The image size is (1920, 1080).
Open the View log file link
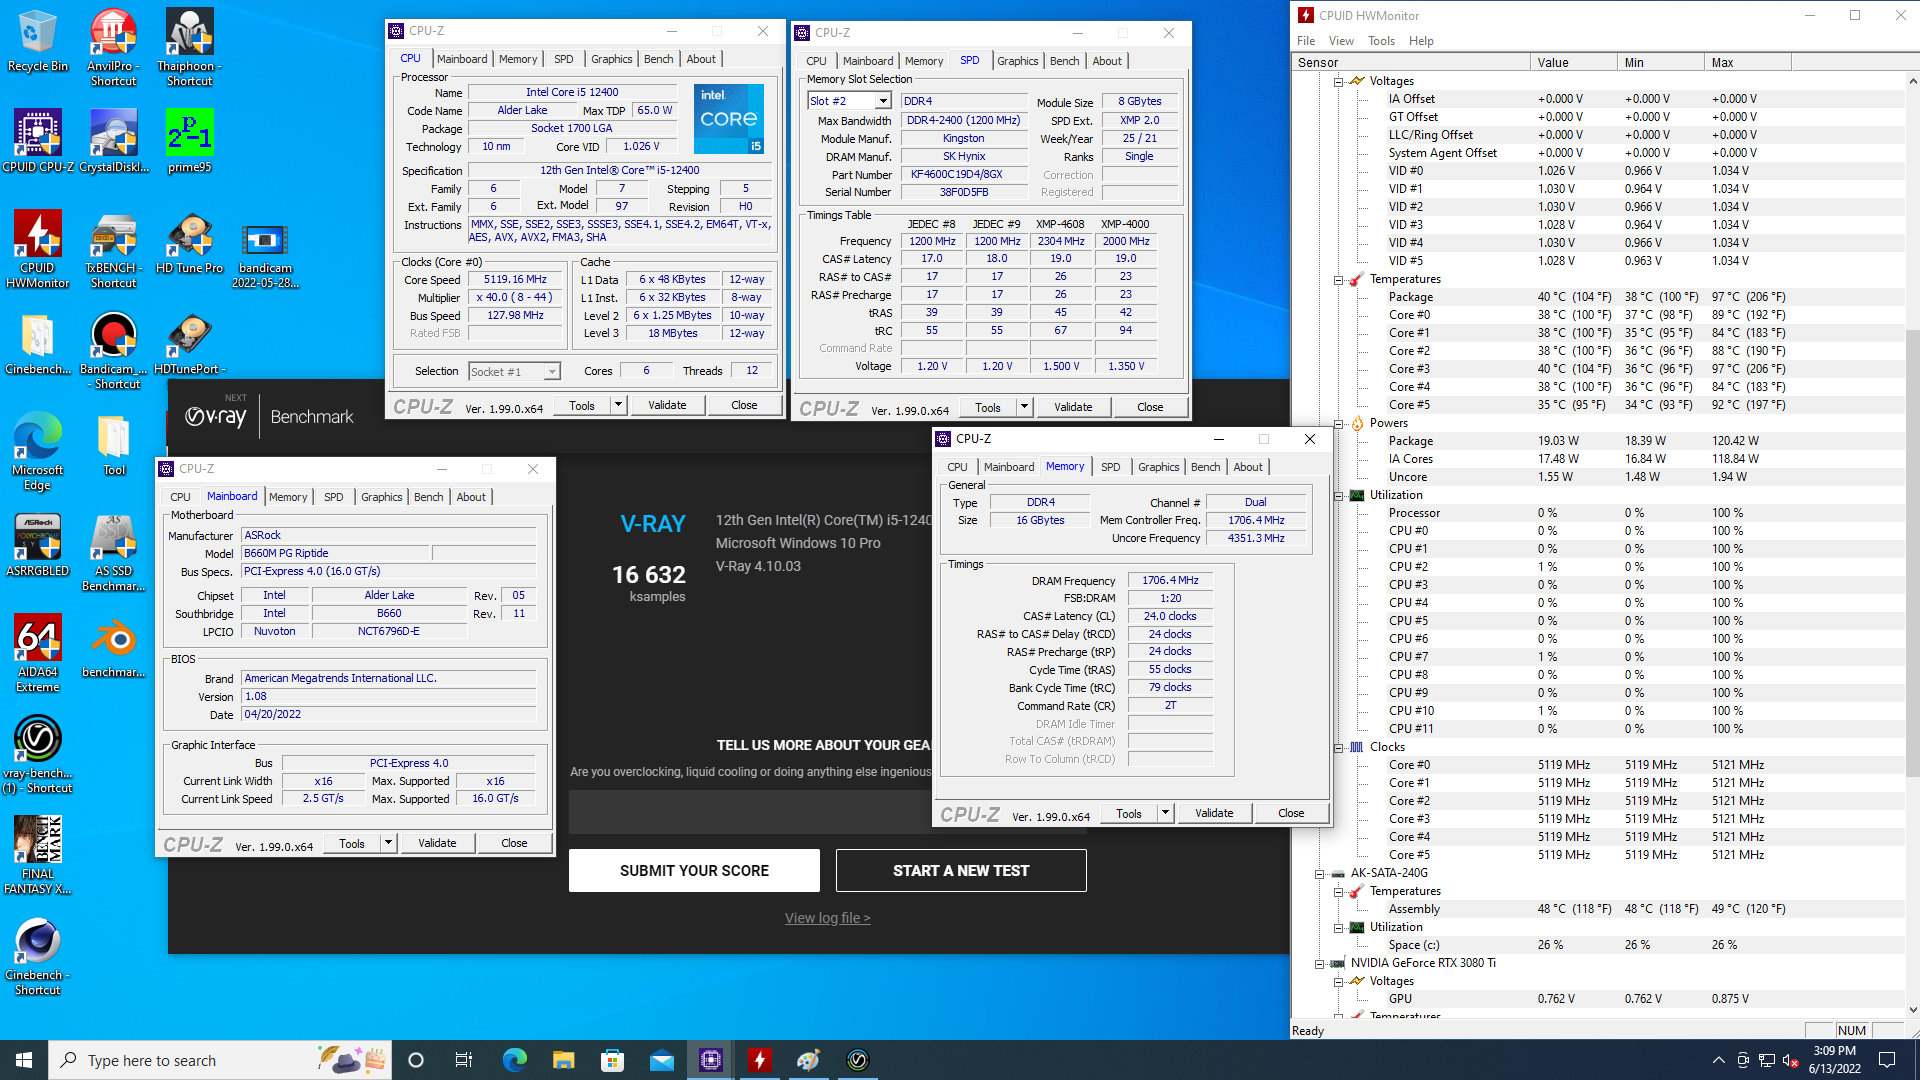pos(827,918)
